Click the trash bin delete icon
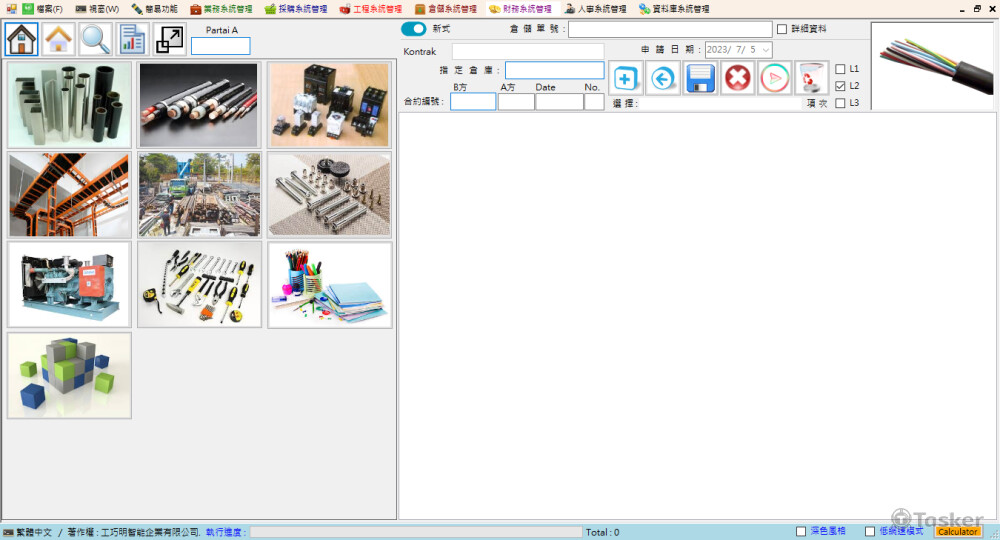1000x540 pixels. click(812, 78)
